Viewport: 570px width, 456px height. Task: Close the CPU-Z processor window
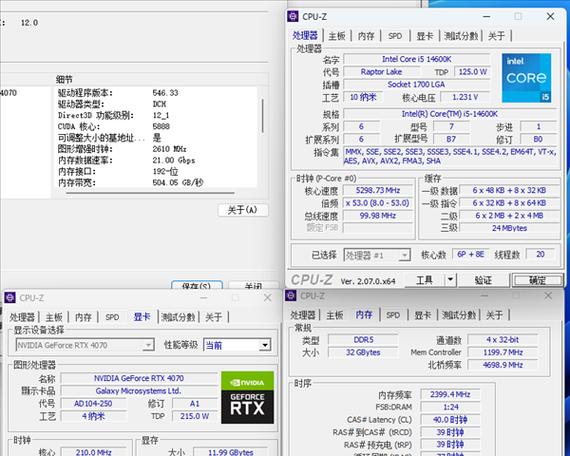[550, 16]
